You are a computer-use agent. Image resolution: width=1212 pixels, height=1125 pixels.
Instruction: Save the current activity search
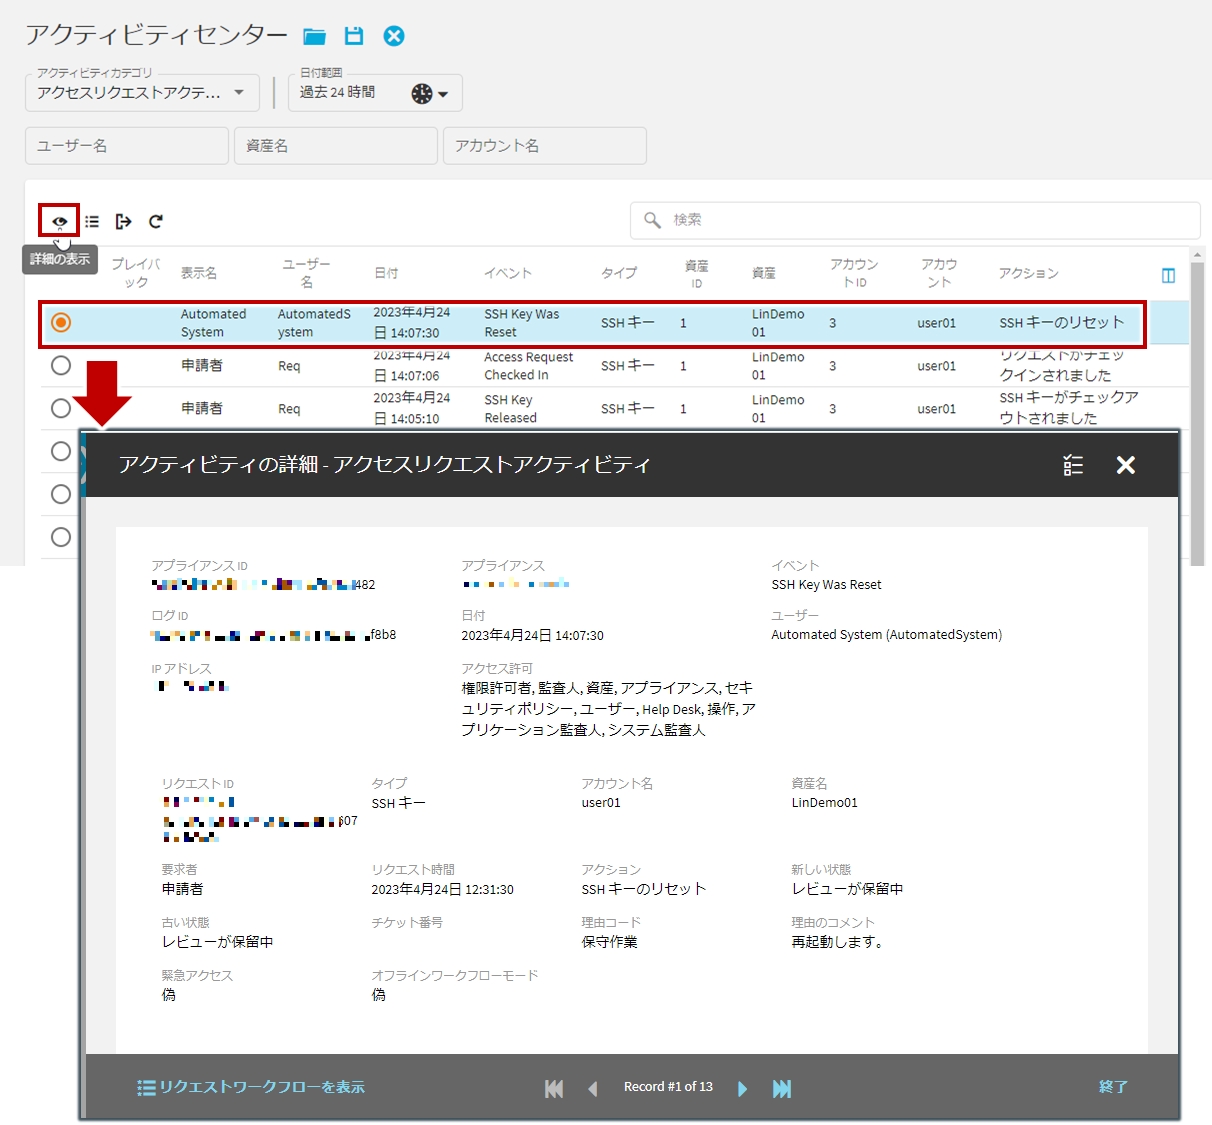(354, 36)
